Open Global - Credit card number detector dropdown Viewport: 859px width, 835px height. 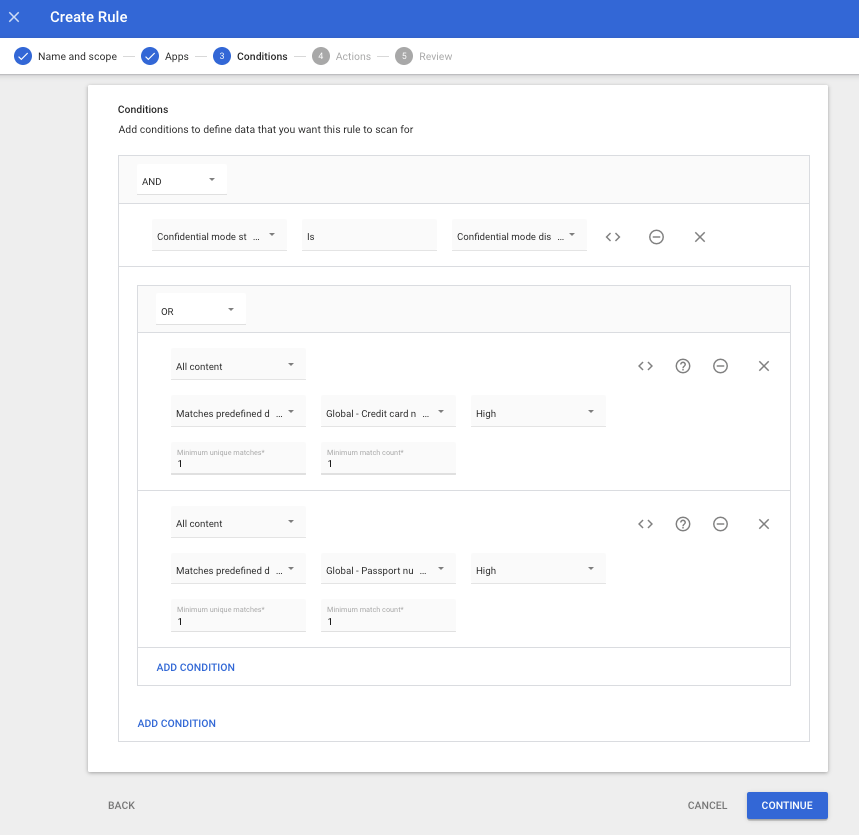pos(388,411)
